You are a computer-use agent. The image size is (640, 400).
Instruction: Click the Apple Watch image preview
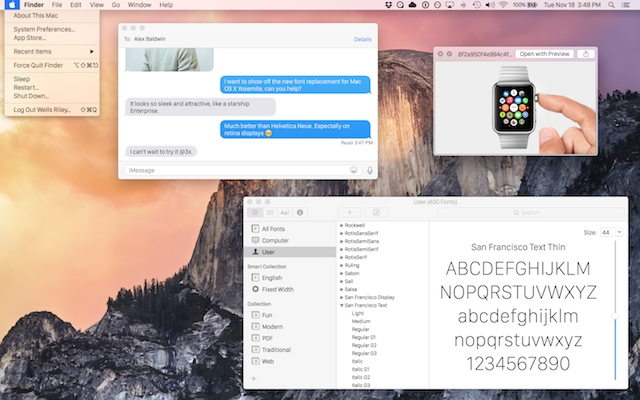coord(516,108)
